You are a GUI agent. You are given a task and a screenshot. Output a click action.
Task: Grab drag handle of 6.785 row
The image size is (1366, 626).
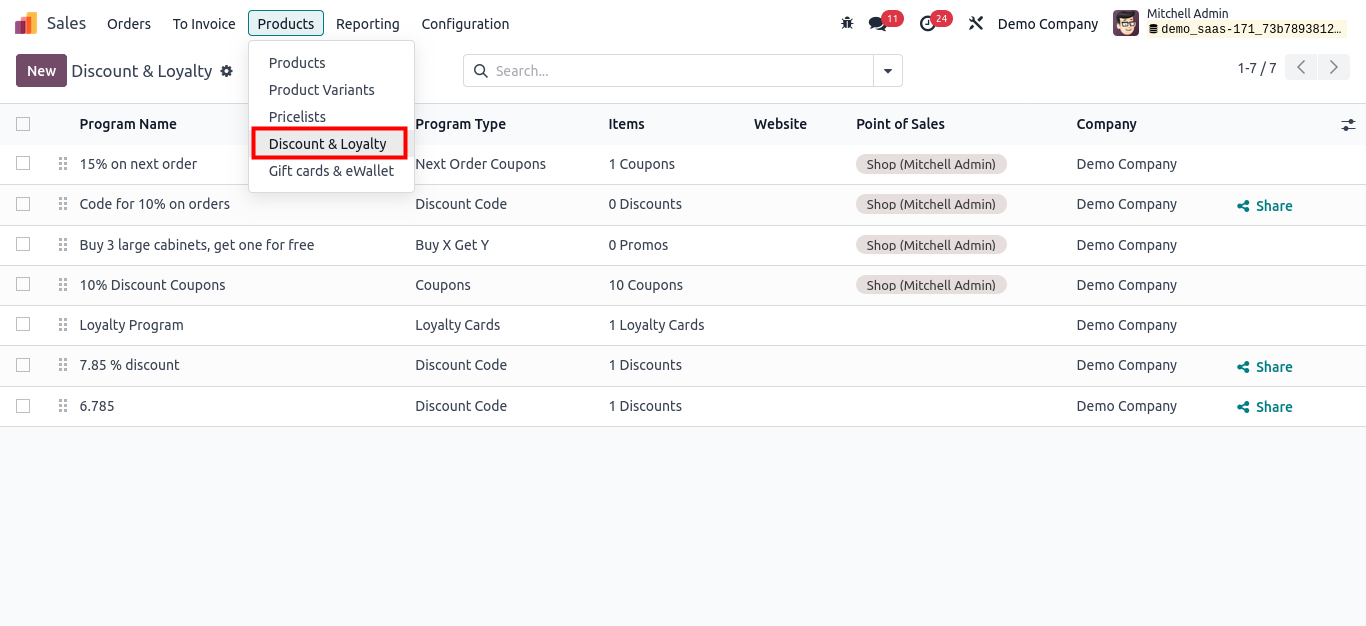point(63,406)
